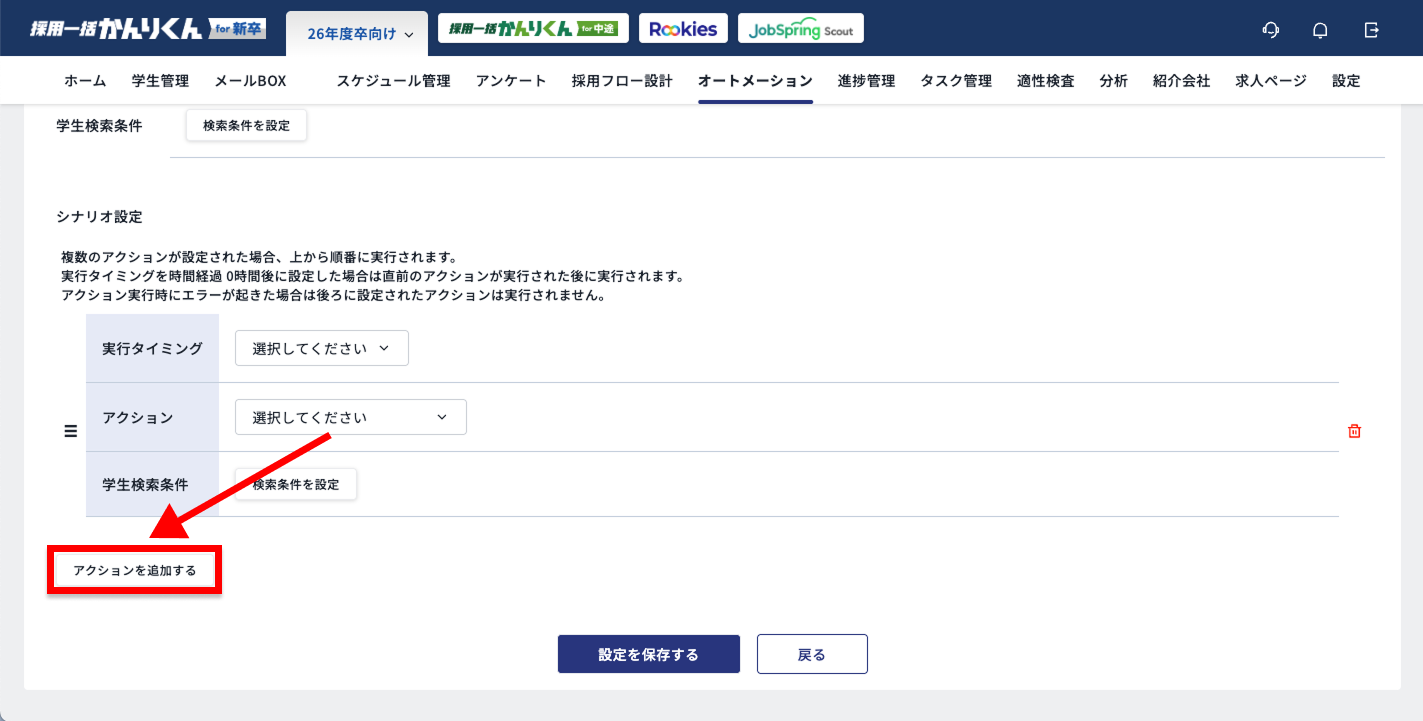The width and height of the screenshot is (1423, 721).
Task: Switch to かんりくん for中途 via its logo
Action: pos(532,28)
